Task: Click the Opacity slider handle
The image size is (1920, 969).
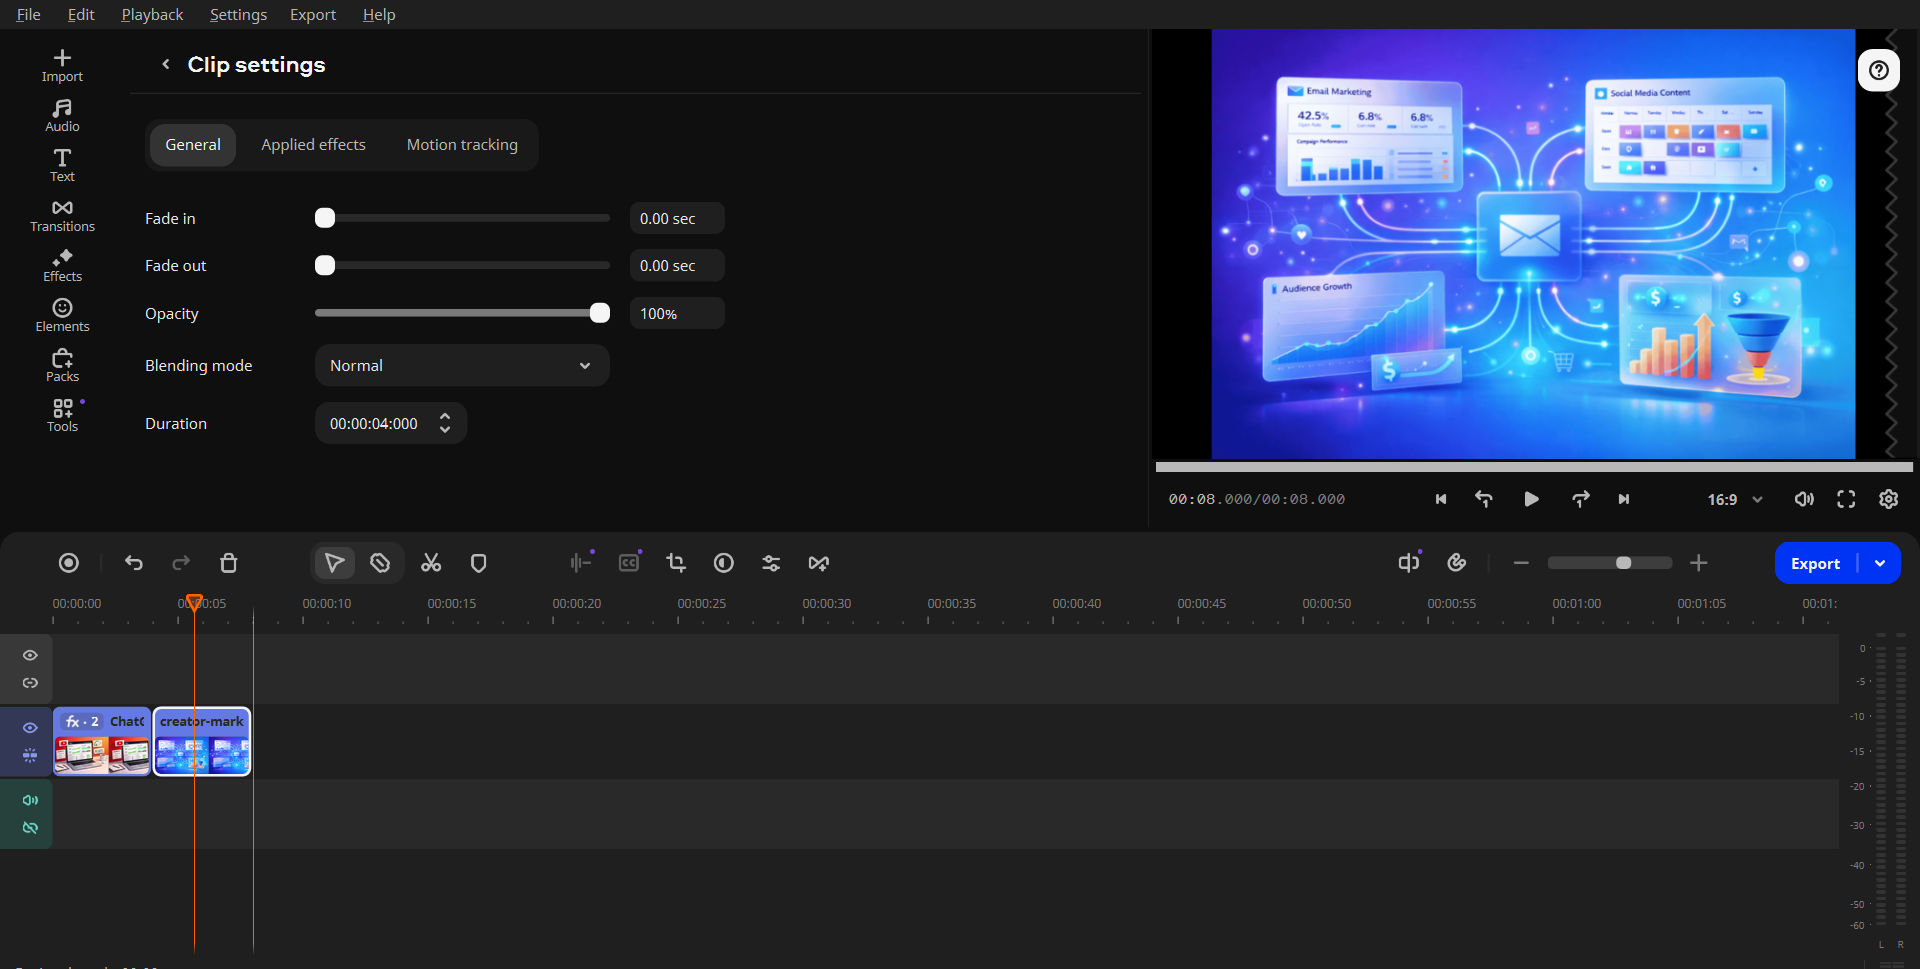Action: coord(600,313)
